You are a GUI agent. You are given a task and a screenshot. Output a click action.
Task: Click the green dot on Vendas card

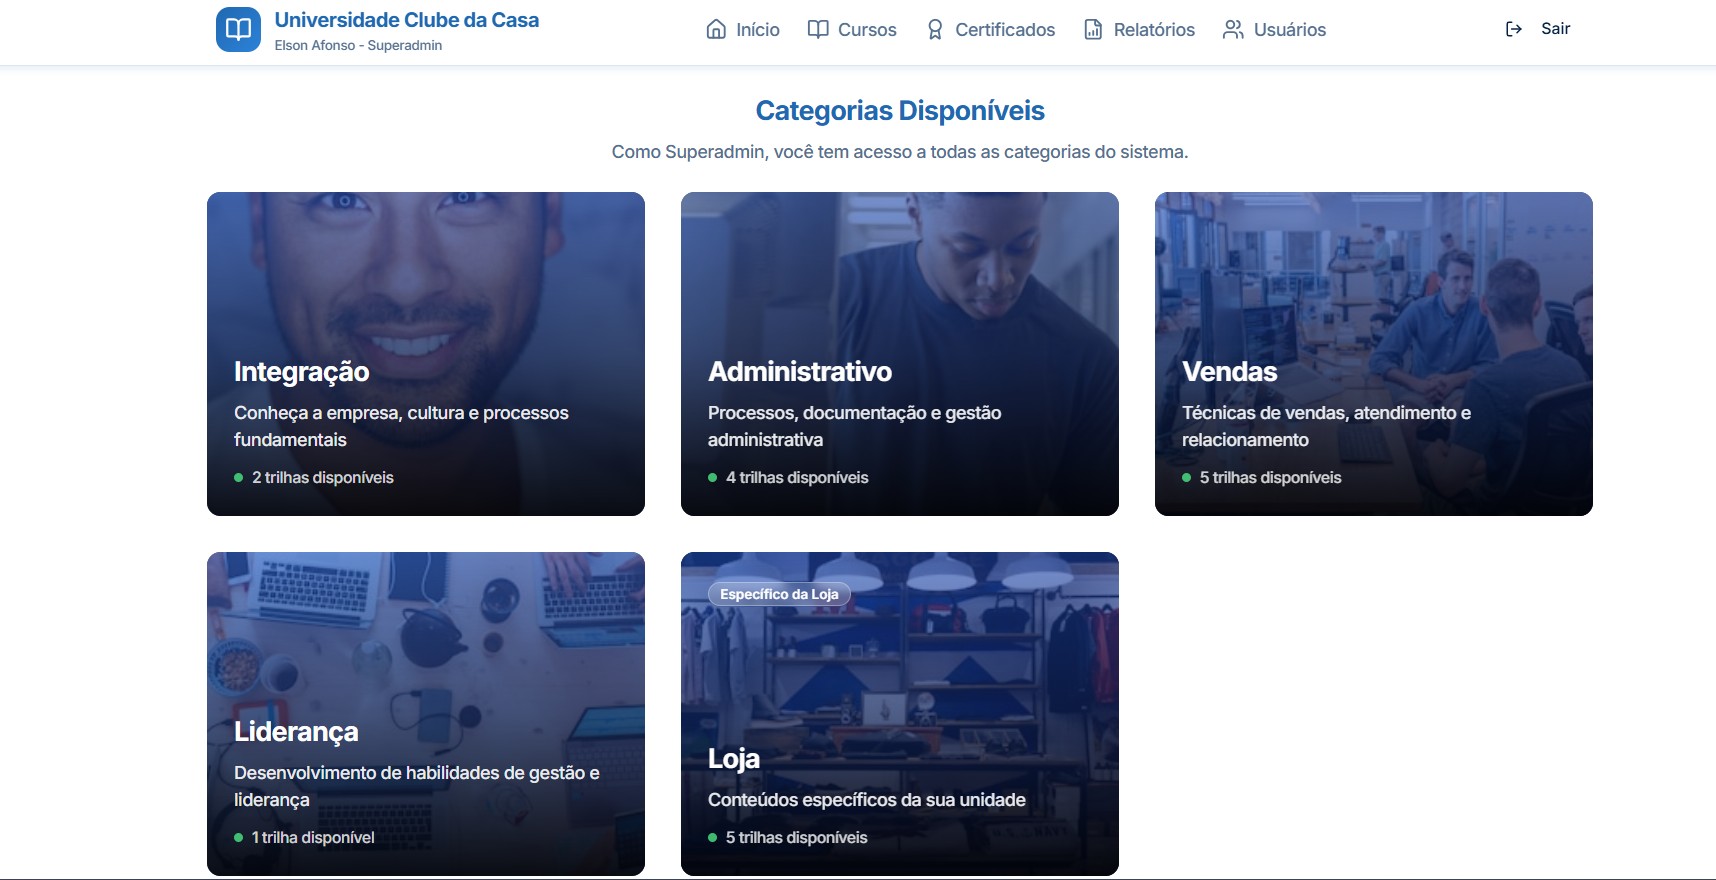1187,478
